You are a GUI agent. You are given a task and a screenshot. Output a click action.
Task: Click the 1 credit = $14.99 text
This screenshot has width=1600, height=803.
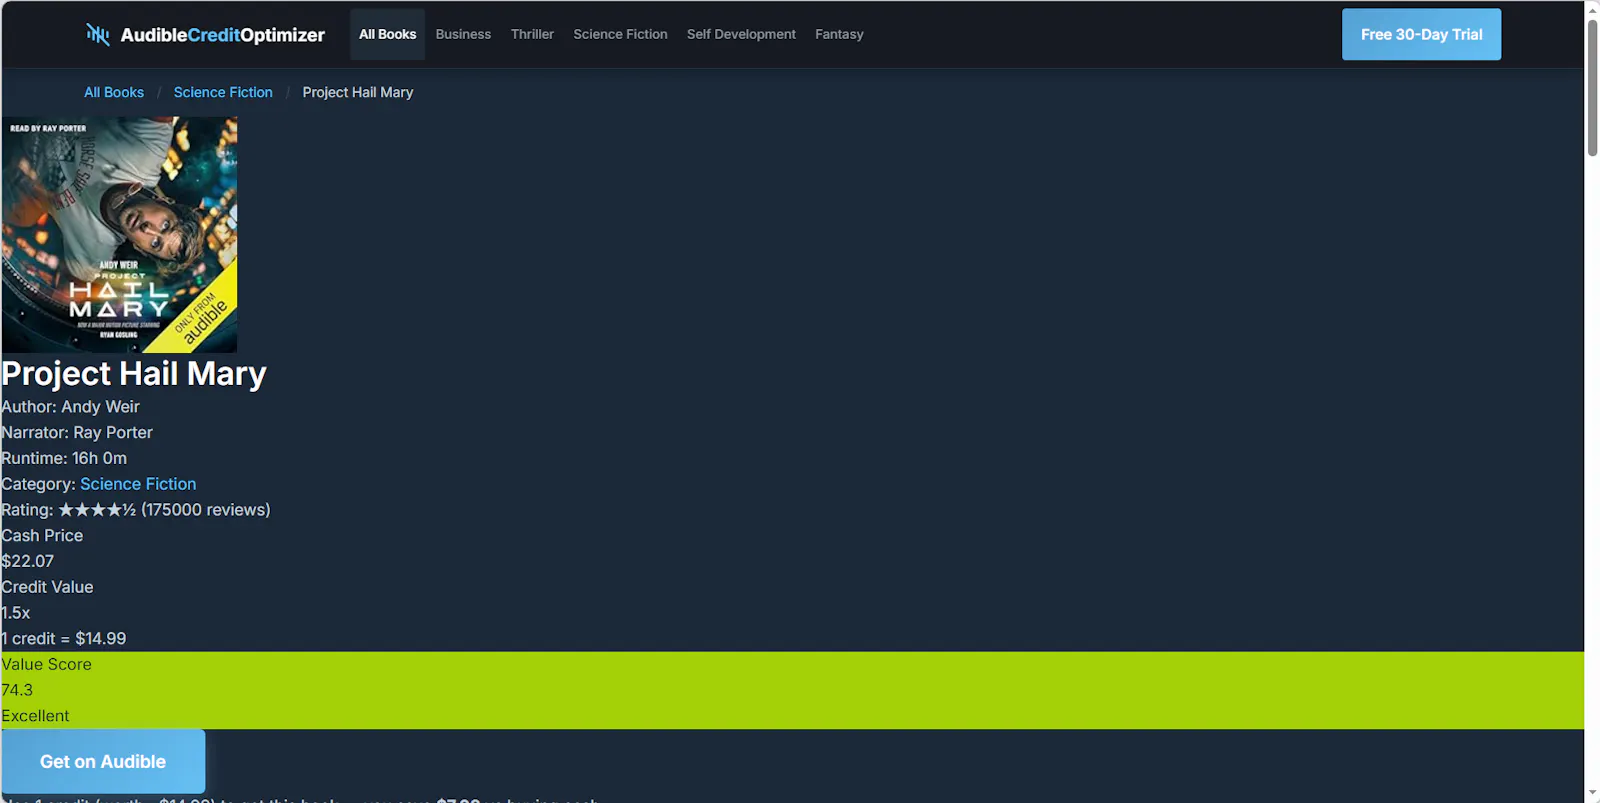[64, 639]
